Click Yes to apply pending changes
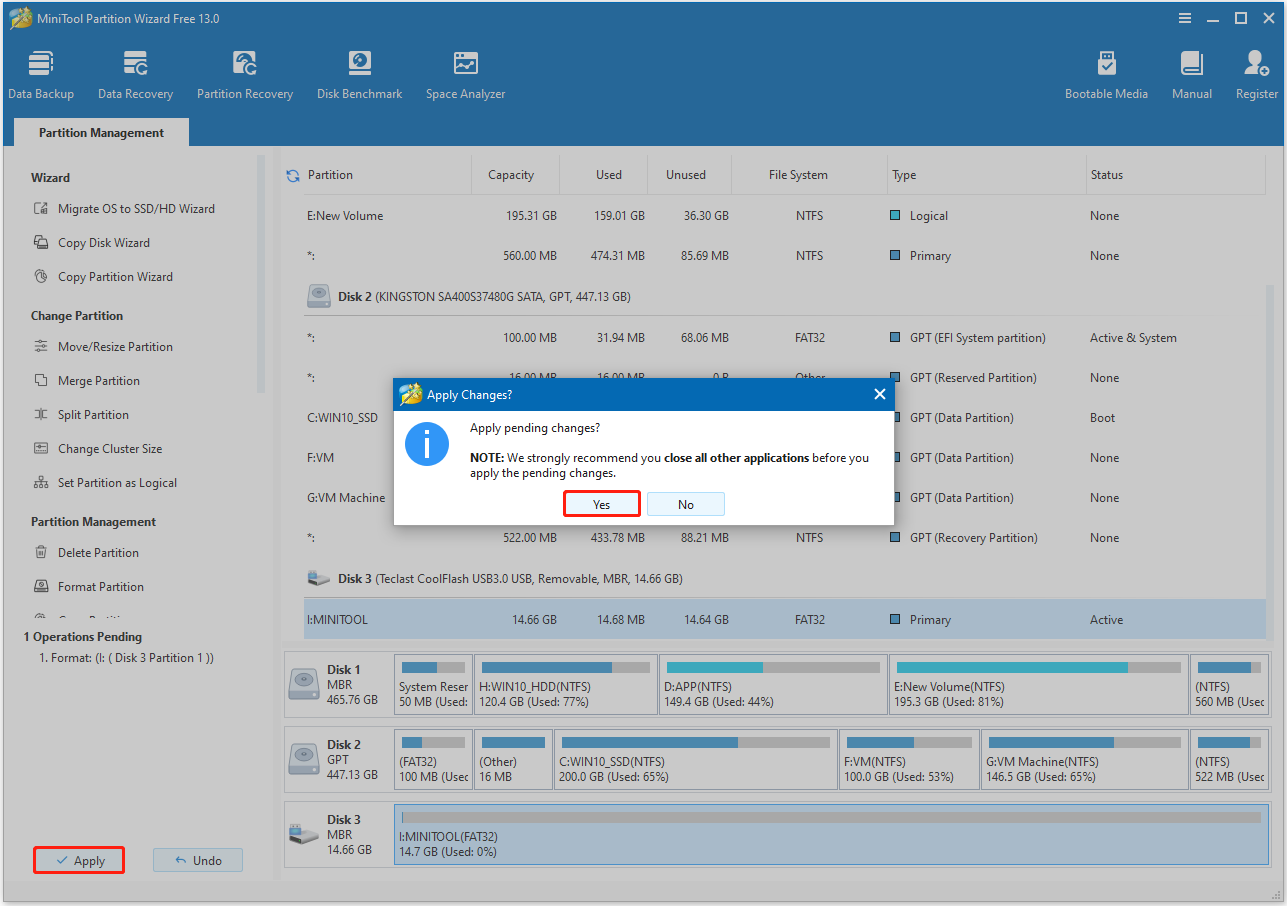 601,503
